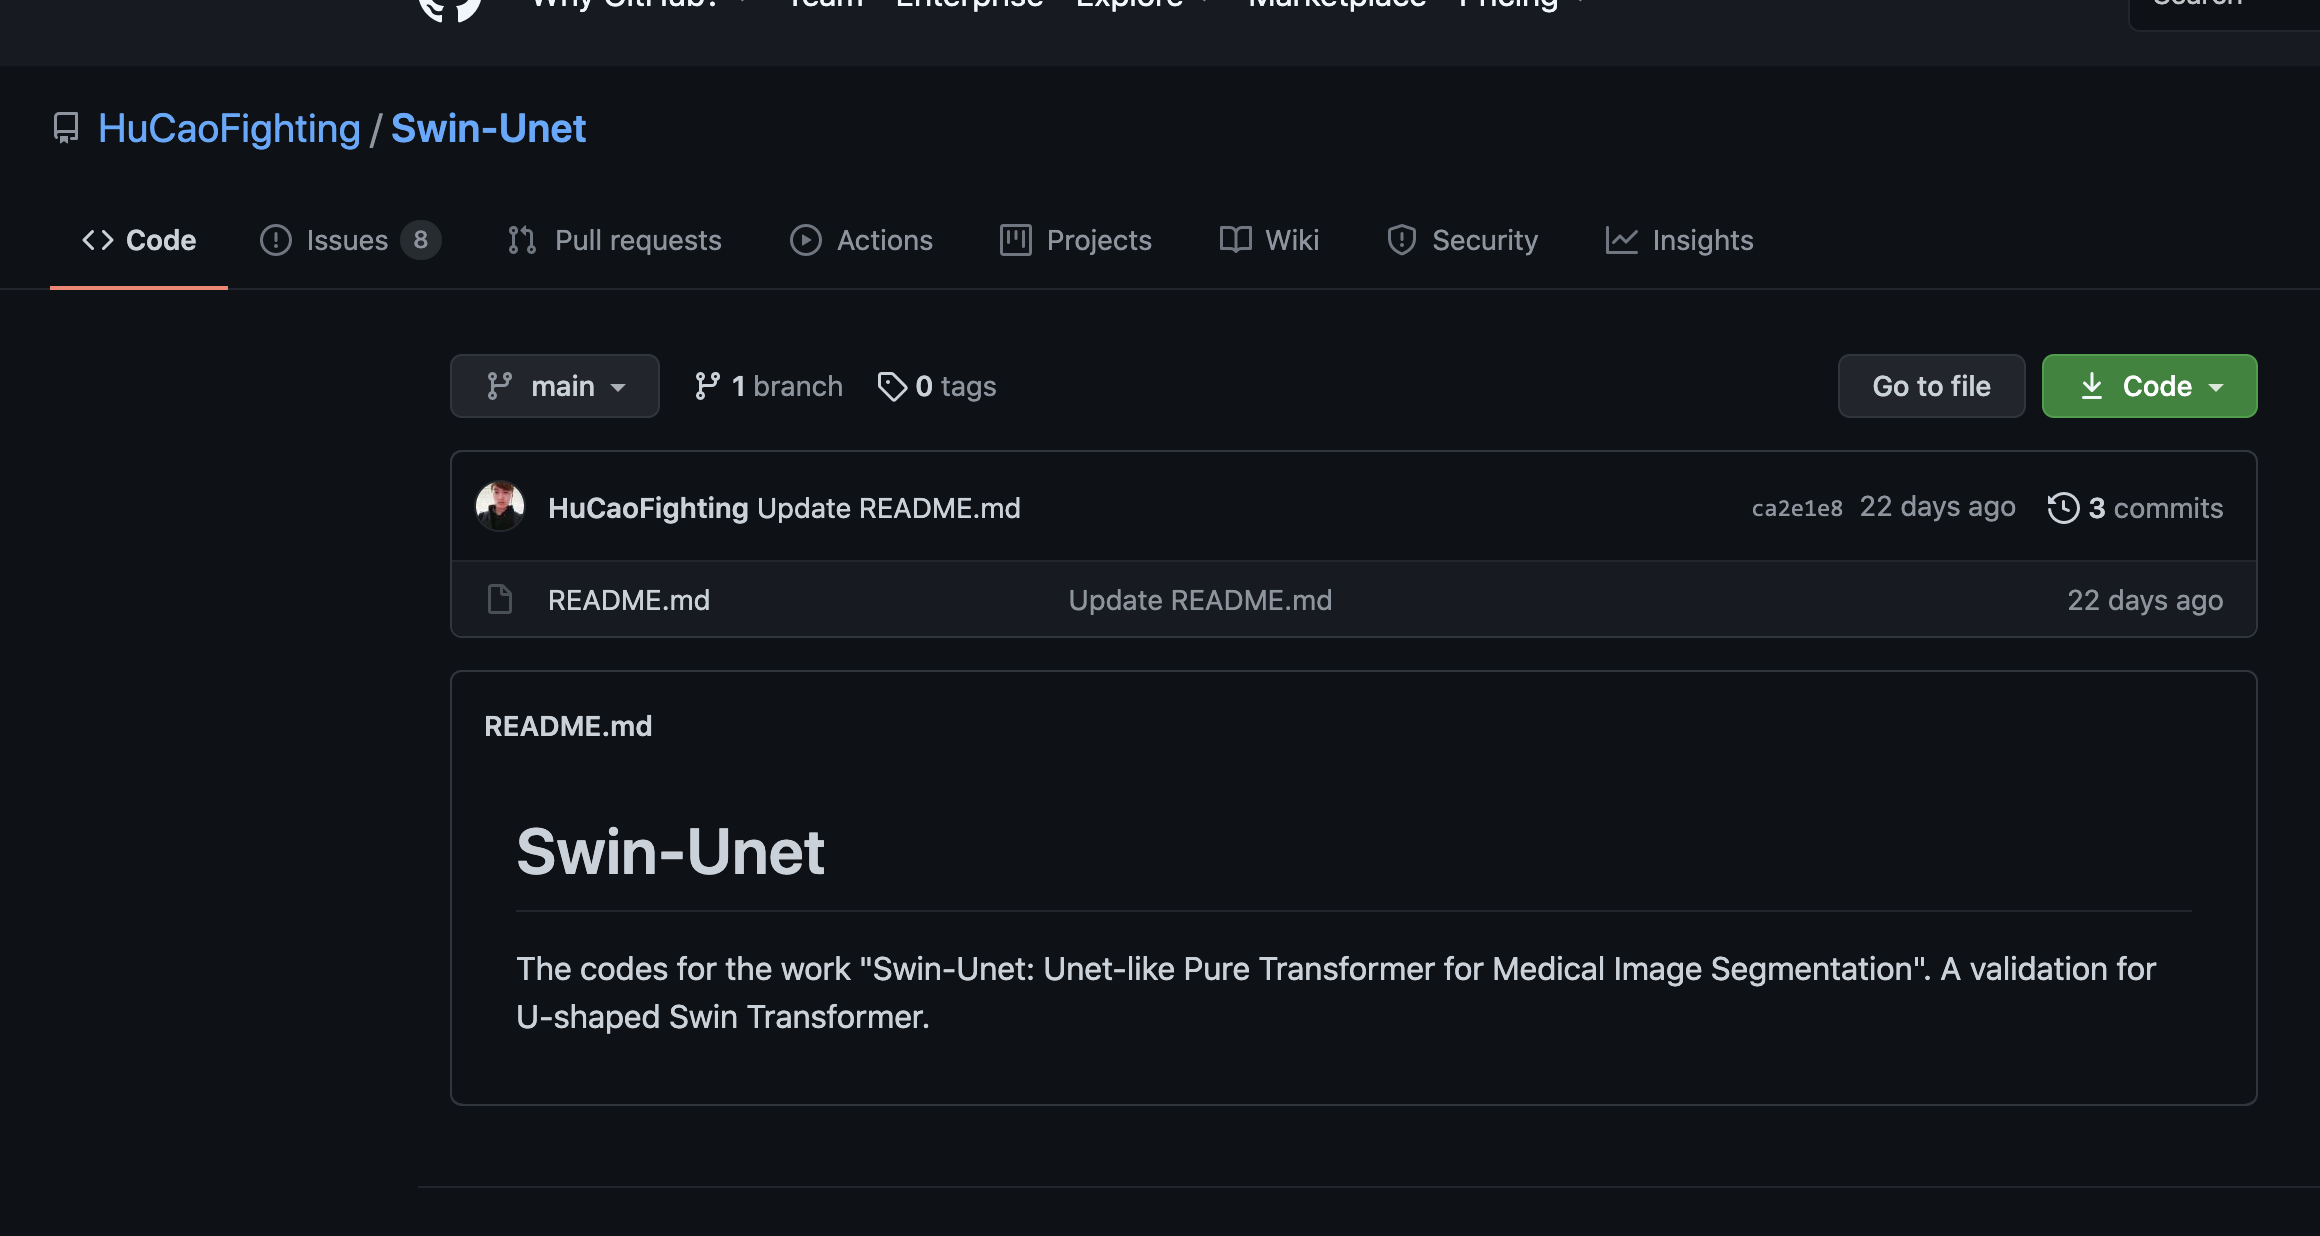This screenshot has height=1236, width=2320.
Task: Click the tag icon beside 0 tags
Action: coord(891,386)
